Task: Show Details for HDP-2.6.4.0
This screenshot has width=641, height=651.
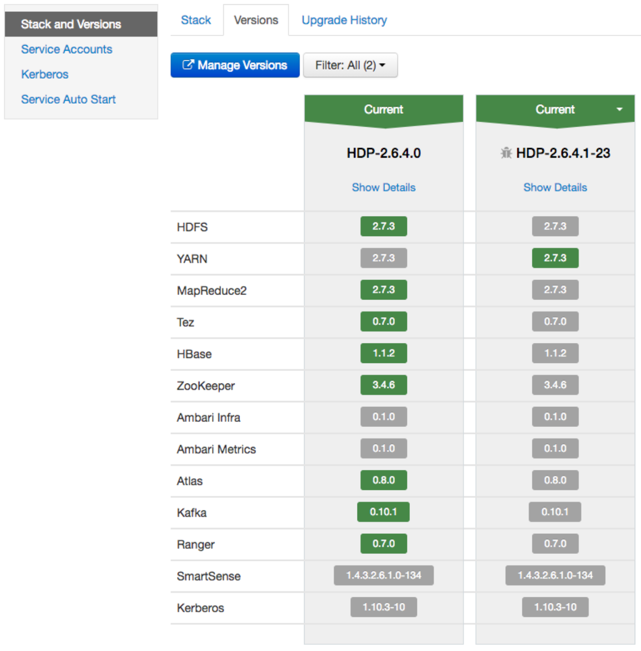Action: pyautogui.click(x=383, y=187)
